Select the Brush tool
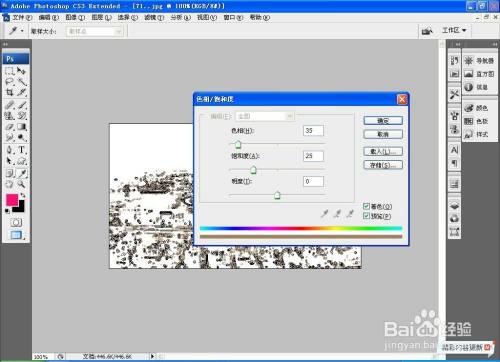Image resolution: width=500 pixels, height=362 pixels. point(22,105)
